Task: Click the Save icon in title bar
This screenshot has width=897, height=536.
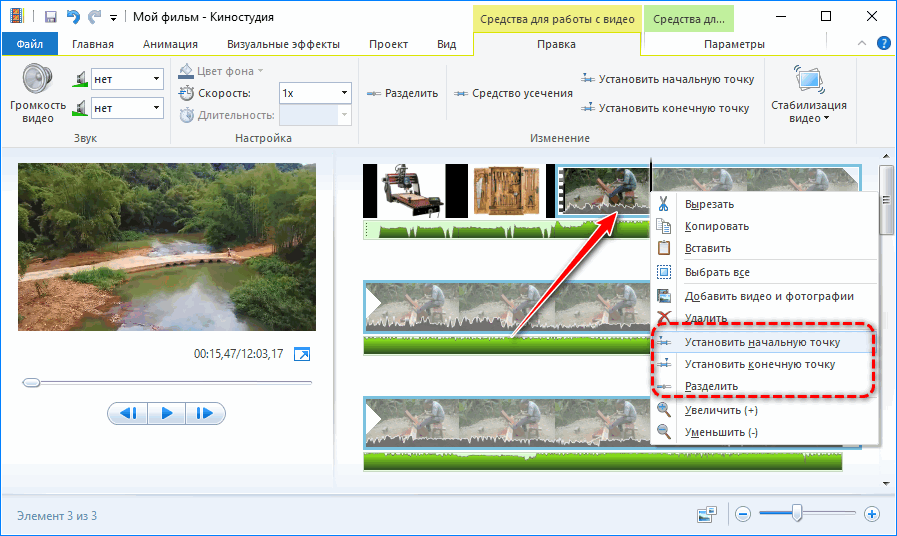Action: click(x=50, y=17)
